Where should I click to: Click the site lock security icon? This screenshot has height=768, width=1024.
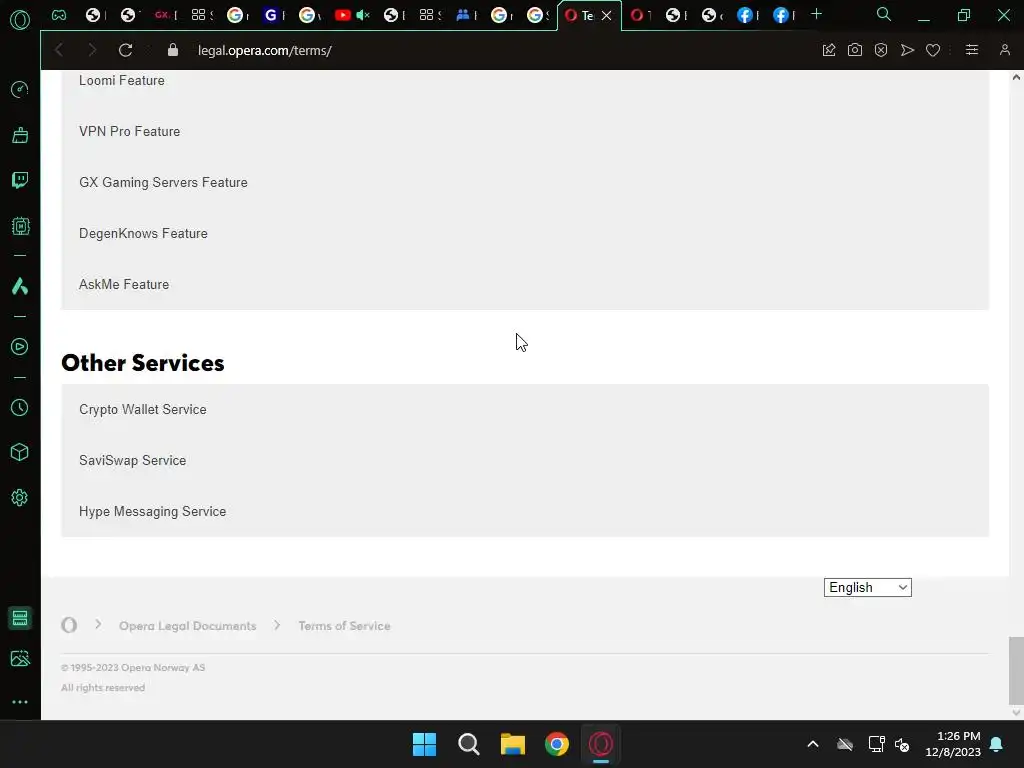pos(172,50)
